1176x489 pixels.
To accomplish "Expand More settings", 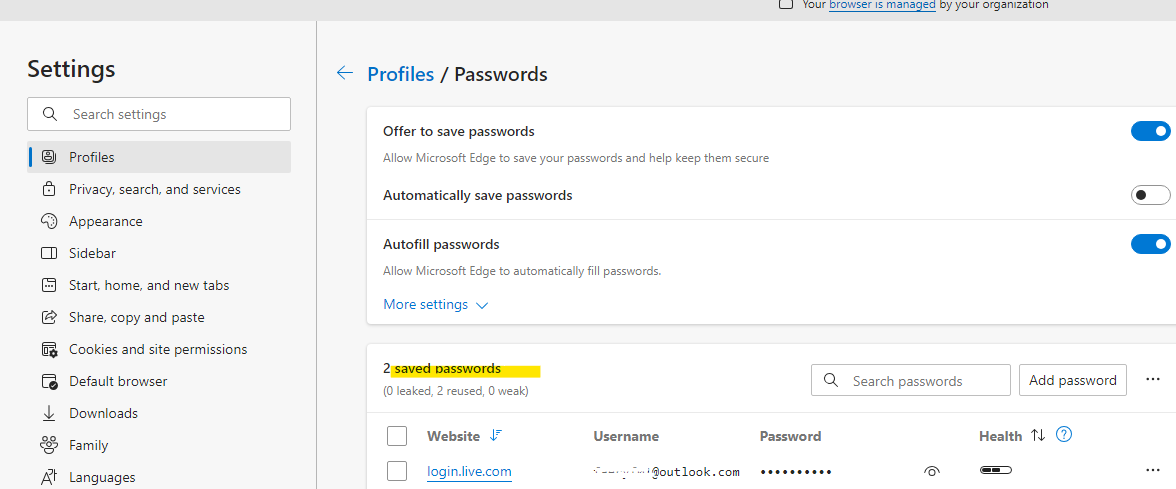I will tap(436, 304).
